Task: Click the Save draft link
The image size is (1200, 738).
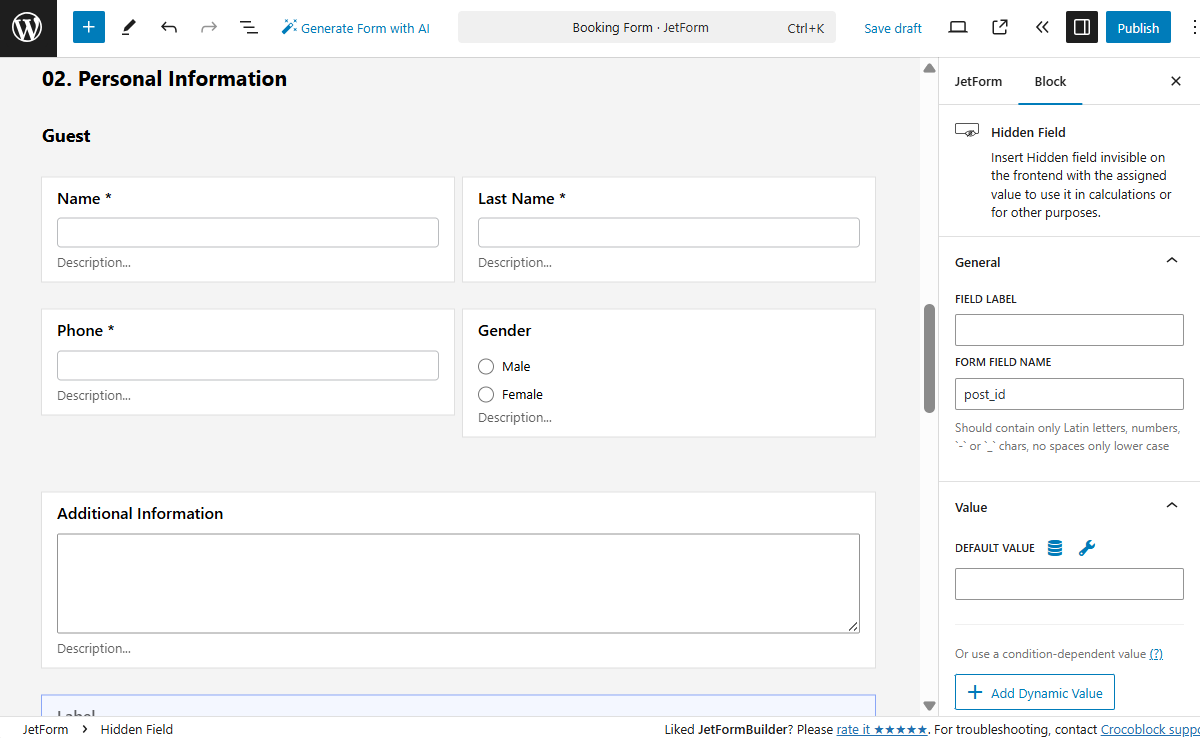Action: pos(893,28)
